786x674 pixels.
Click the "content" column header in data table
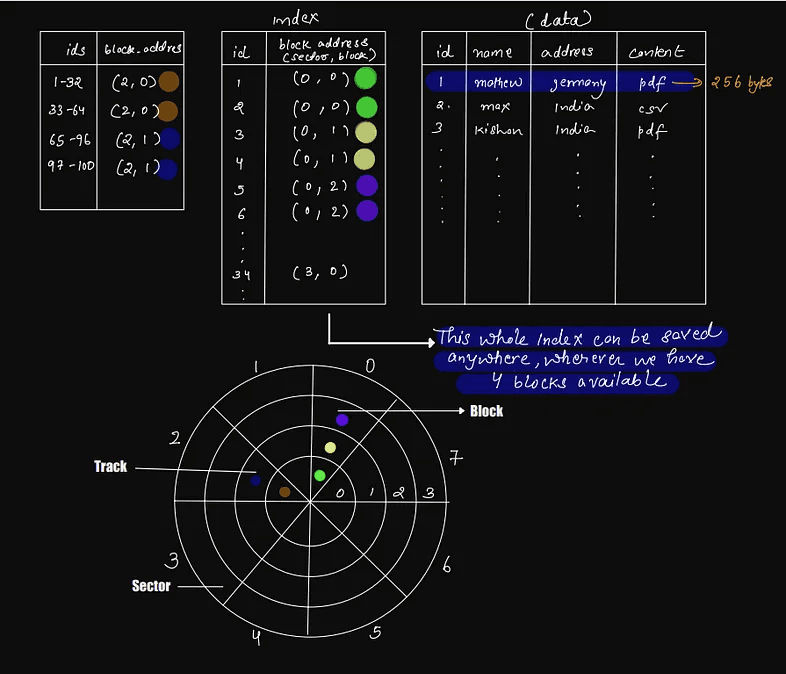point(656,51)
